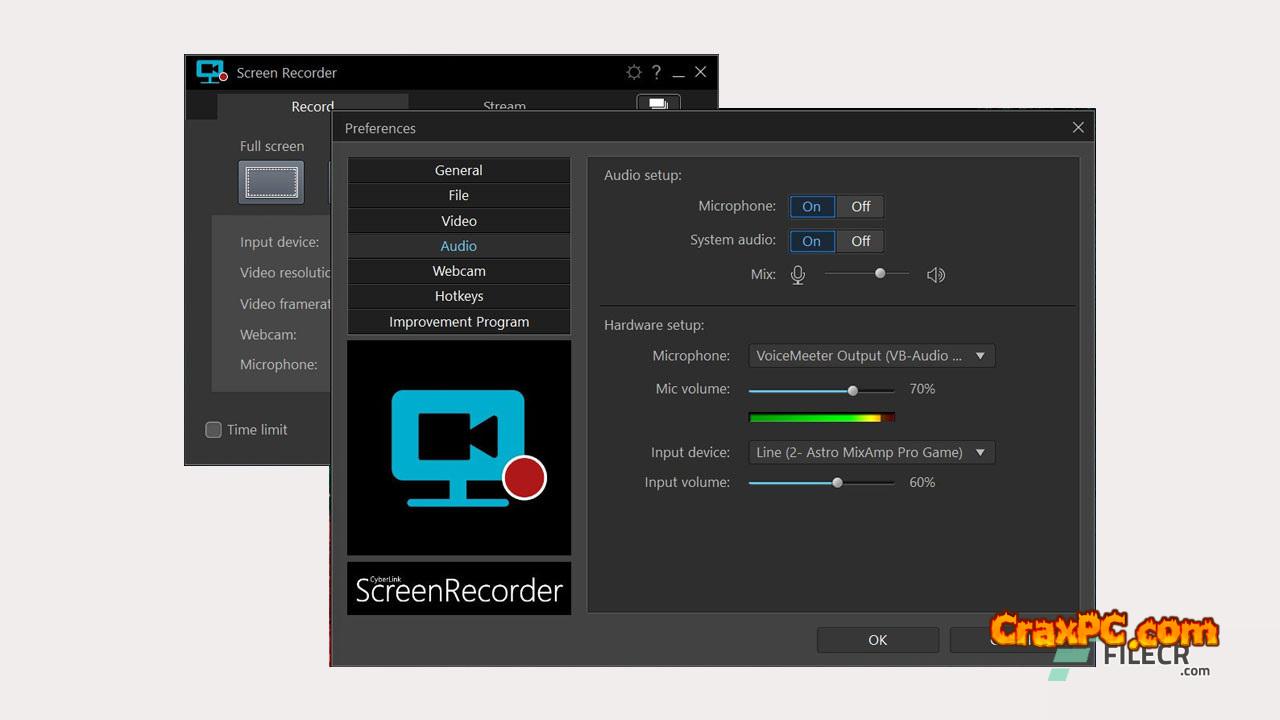Turn System audio Off
Screen dimensions: 1280x720
(860, 241)
